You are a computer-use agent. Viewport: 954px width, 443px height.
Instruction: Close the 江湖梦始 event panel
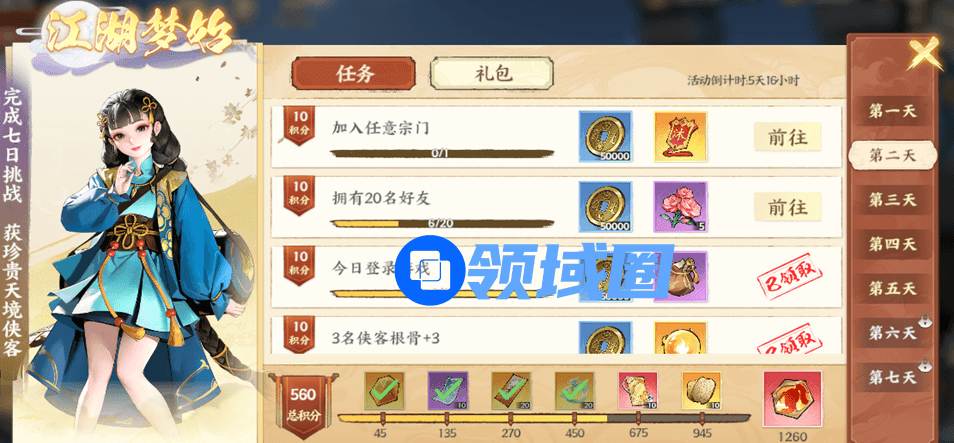tap(924, 53)
